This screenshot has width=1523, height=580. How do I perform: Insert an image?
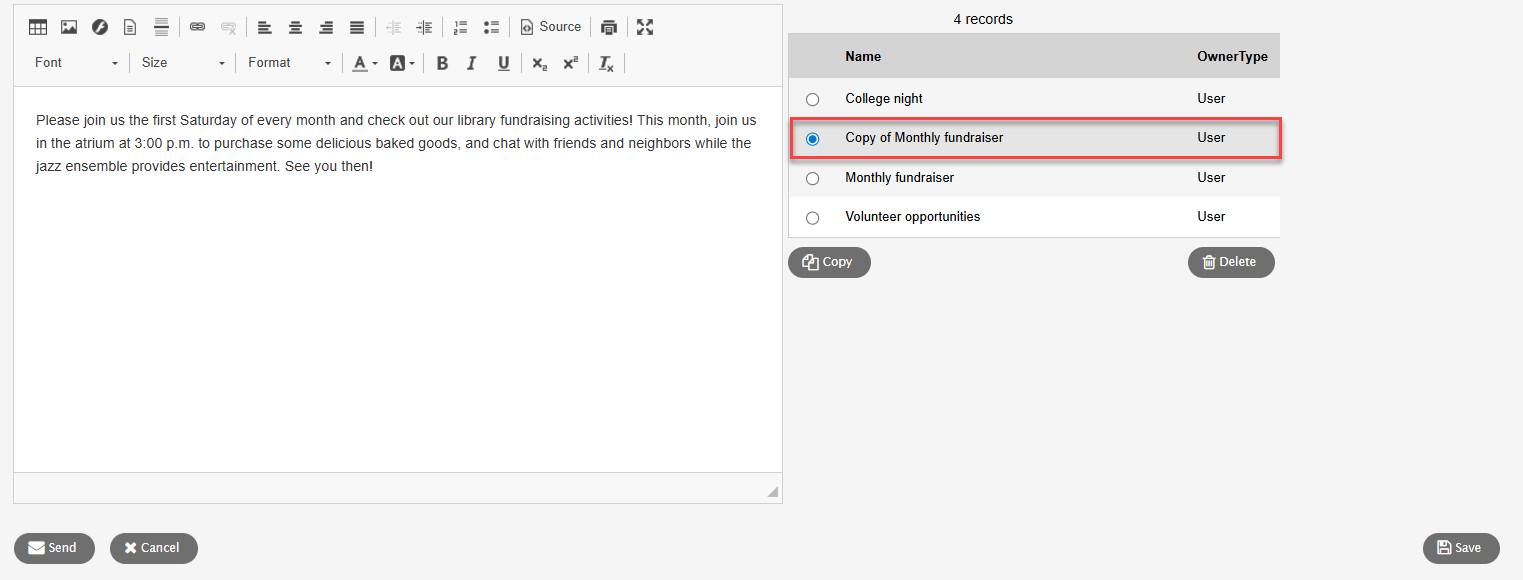pyautogui.click(x=68, y=26)
